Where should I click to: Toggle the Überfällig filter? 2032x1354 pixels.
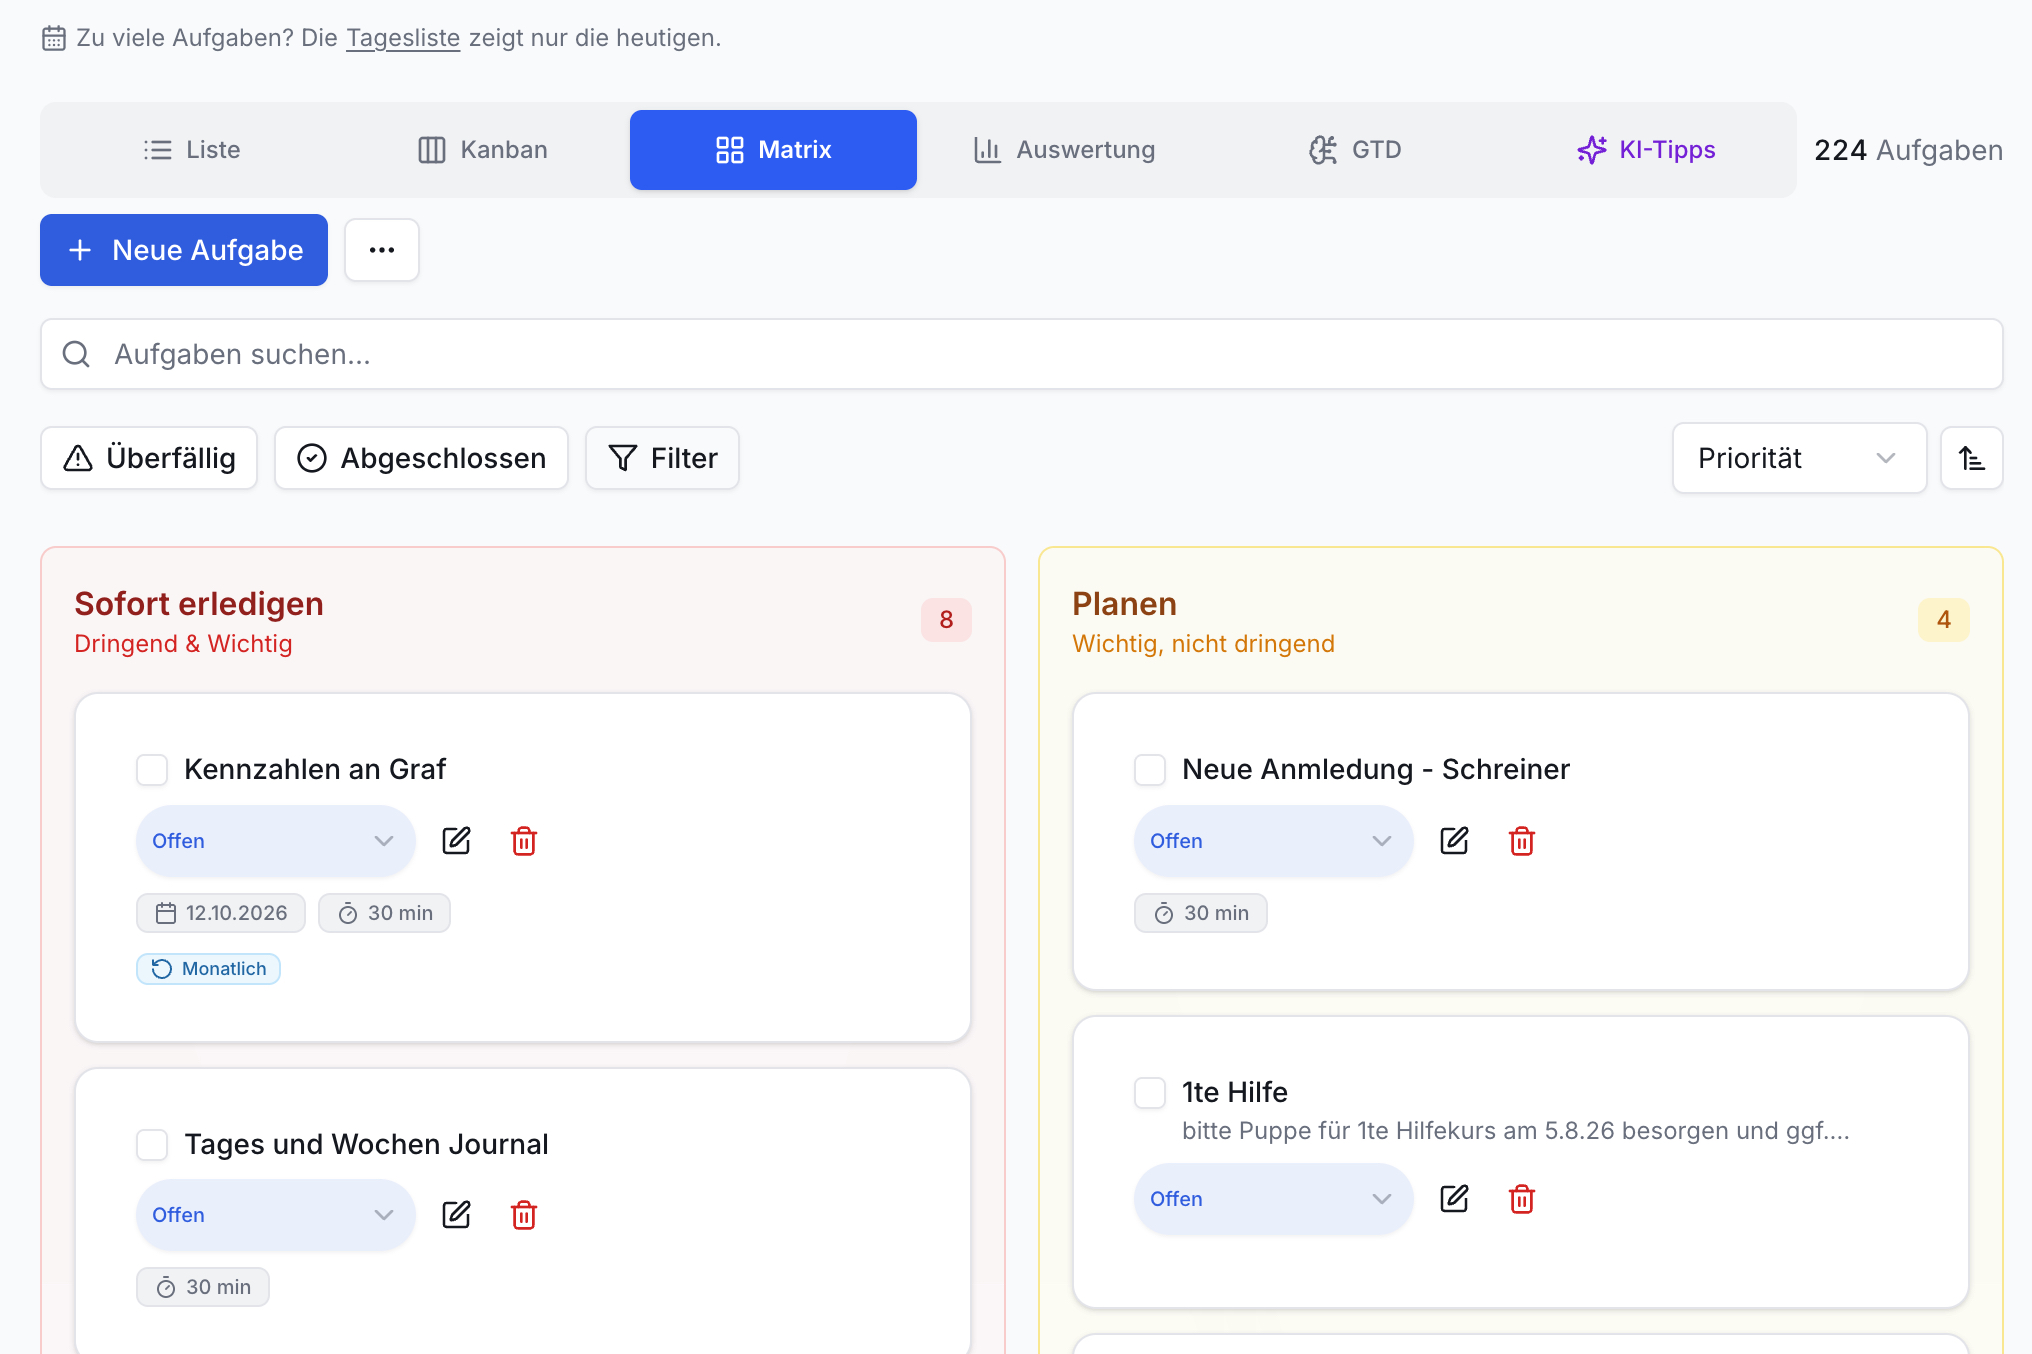(149, 458)
